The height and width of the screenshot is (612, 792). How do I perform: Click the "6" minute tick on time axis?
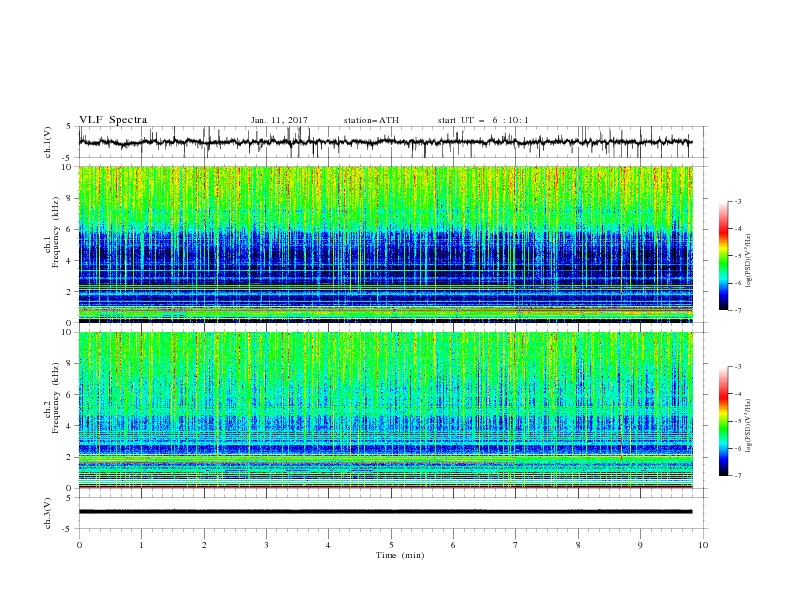pyautogui.click(x=453, y=545)
